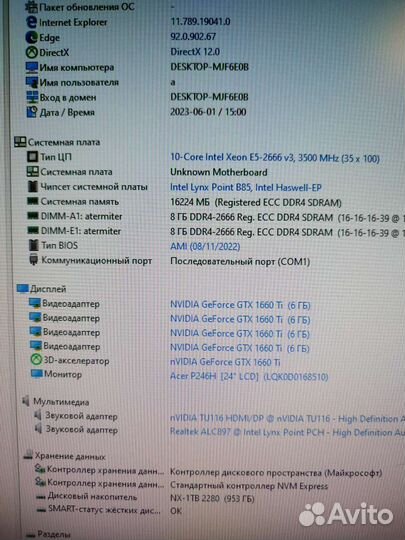Screen dimensions: 405x540
Task: Click the Тип BIOS chip icon
Action: coord(33,245)
